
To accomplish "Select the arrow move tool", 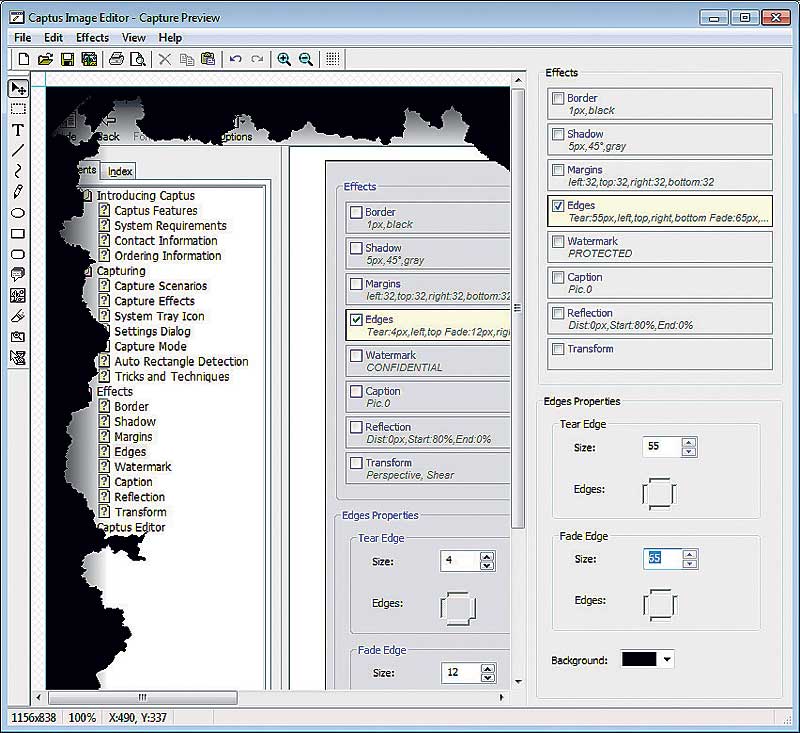I will [18, 89].
